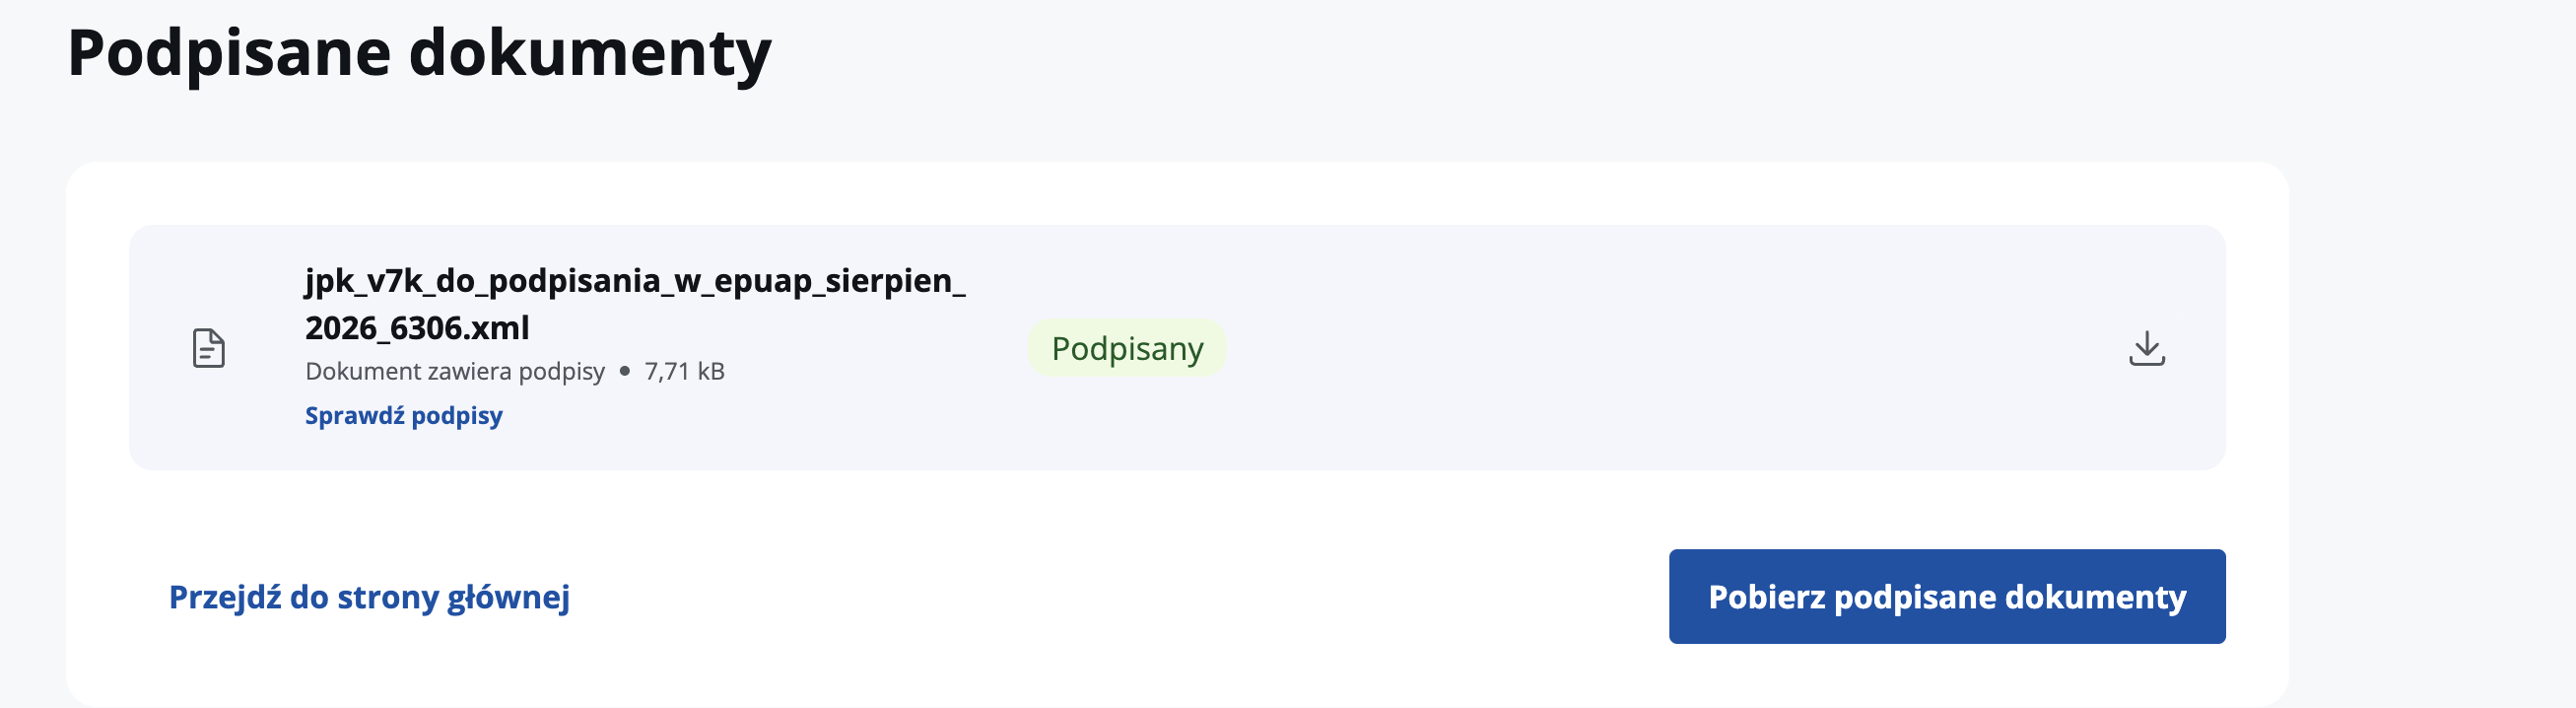Click the dot separator before file size
The height and width of the screenshot is (708, 2576).
click(625, 371)
